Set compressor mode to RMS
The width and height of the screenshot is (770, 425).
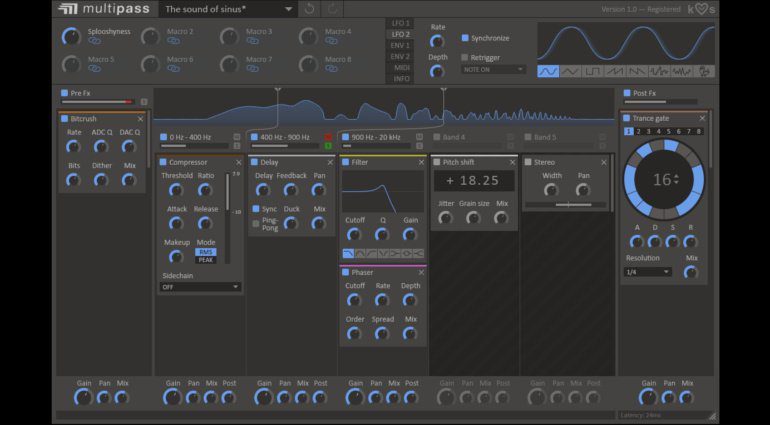pyautogui.click(x=206, y=252)
